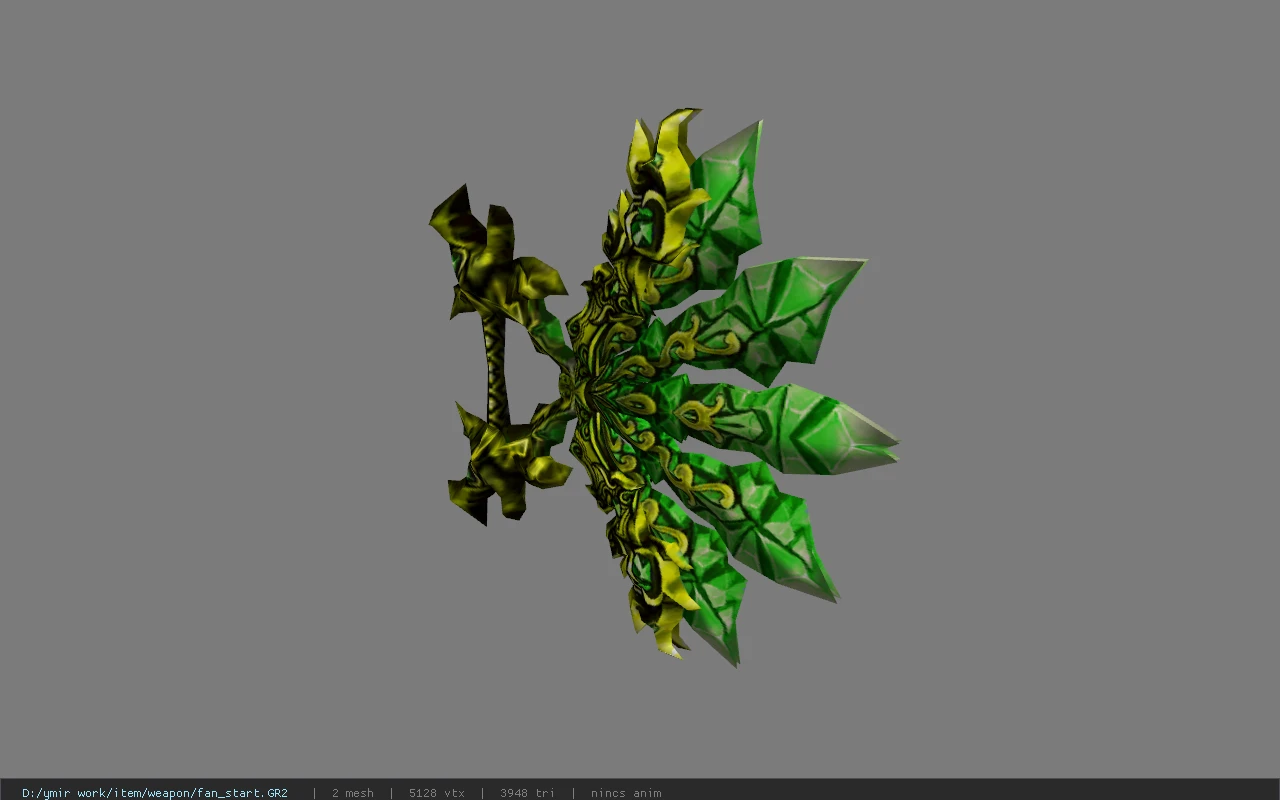Click the '3948 tri' triangle count

tap(527, 793)
